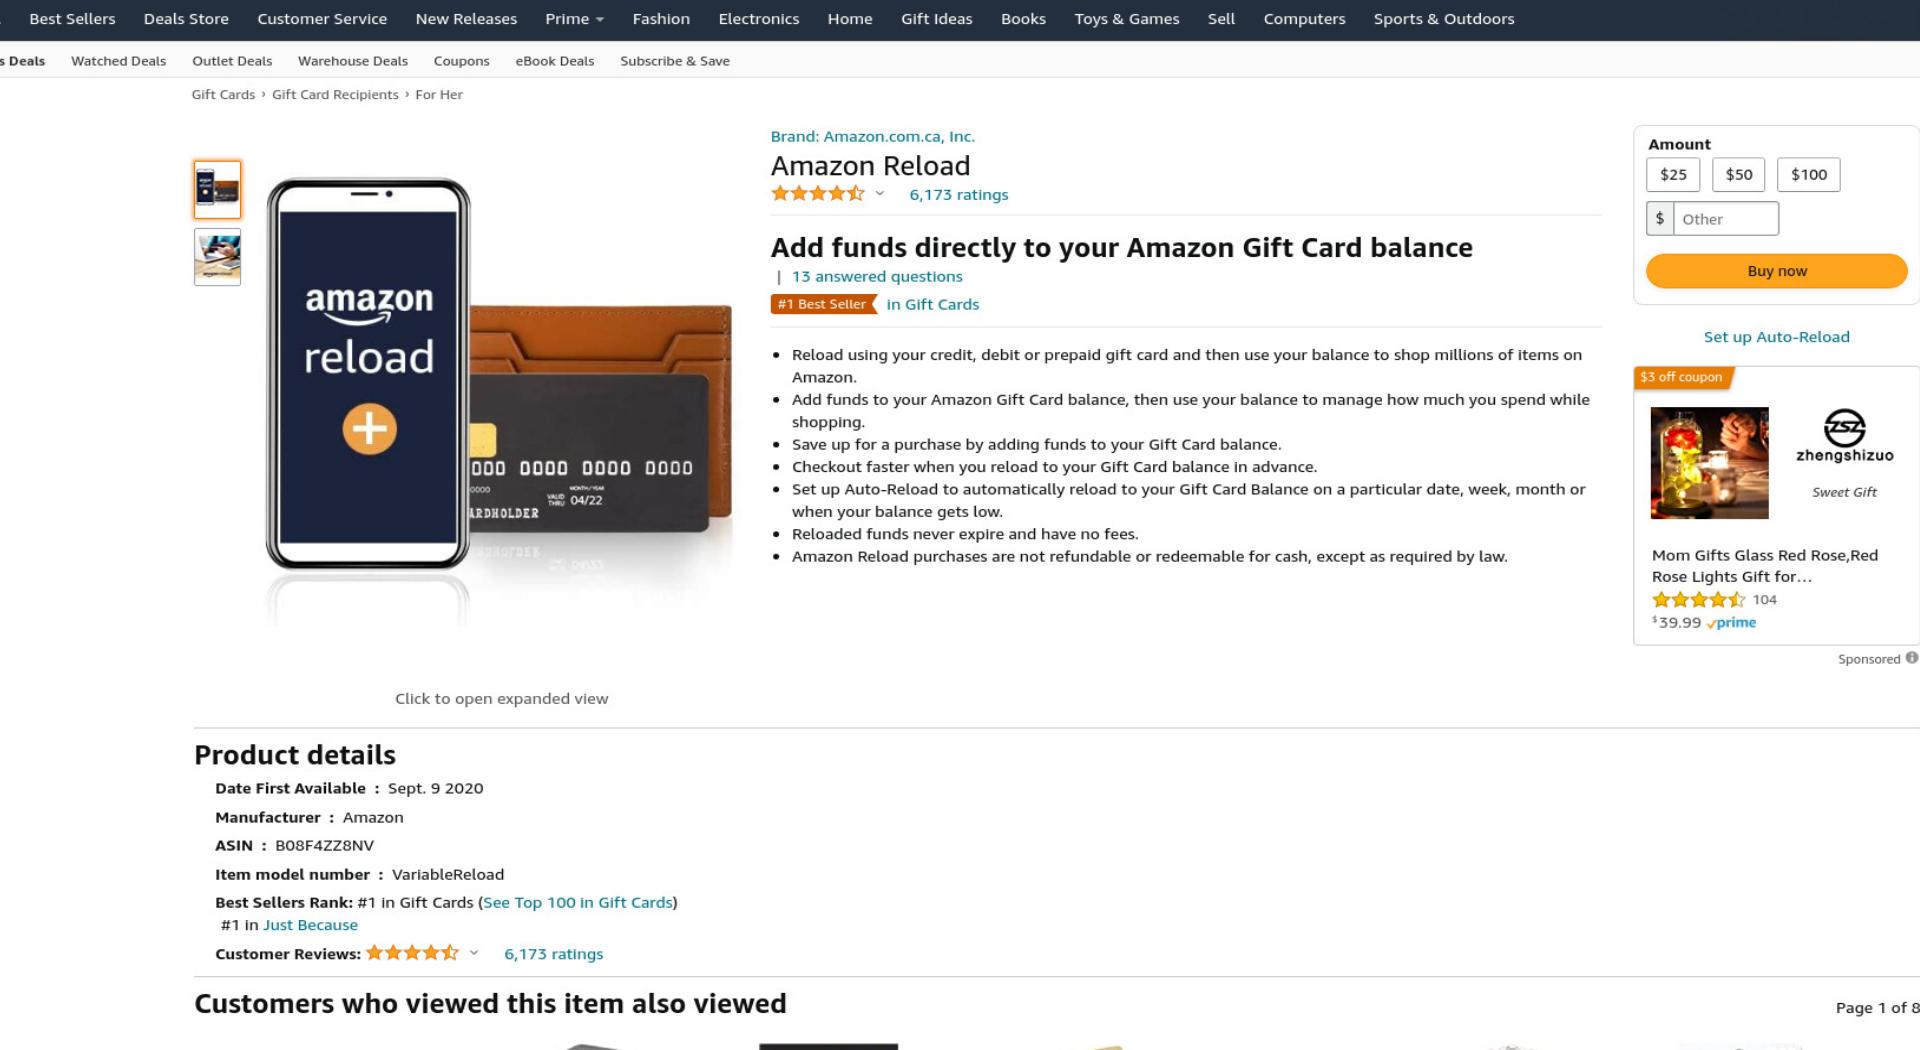Open the 13 answered questions link
Screen dimensions: 1920x1050
(877, 277)
